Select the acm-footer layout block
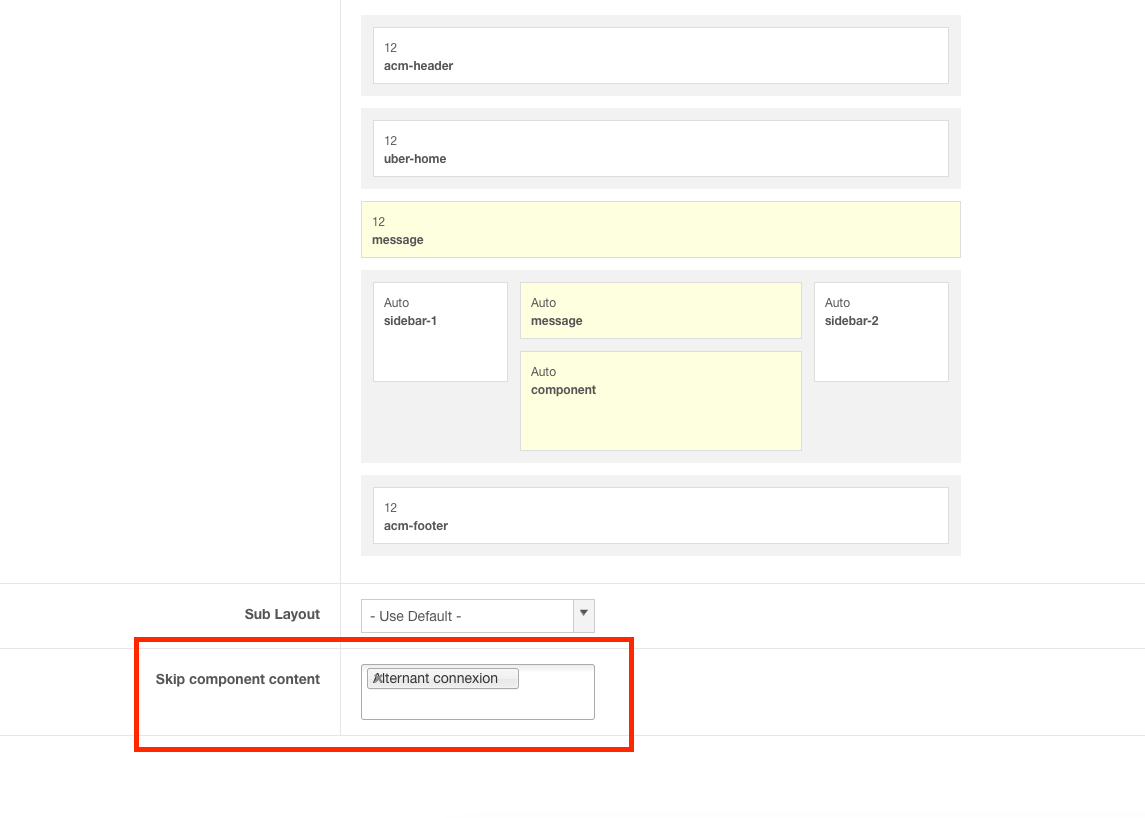1145x818 pixels. [660, 516]
